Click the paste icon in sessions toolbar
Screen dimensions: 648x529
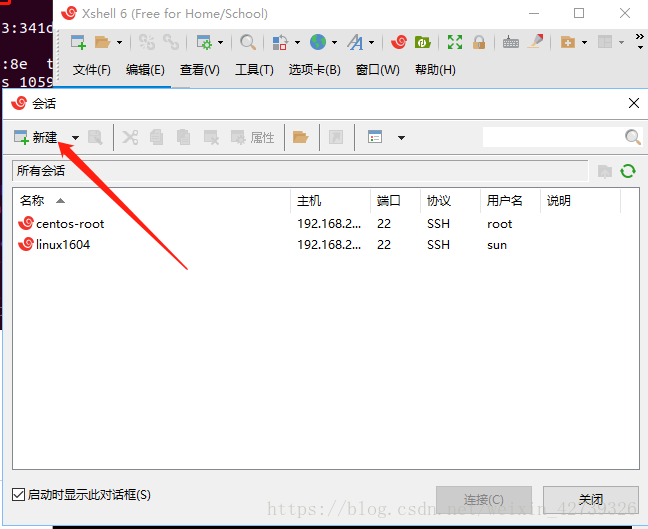click(183, 137)
